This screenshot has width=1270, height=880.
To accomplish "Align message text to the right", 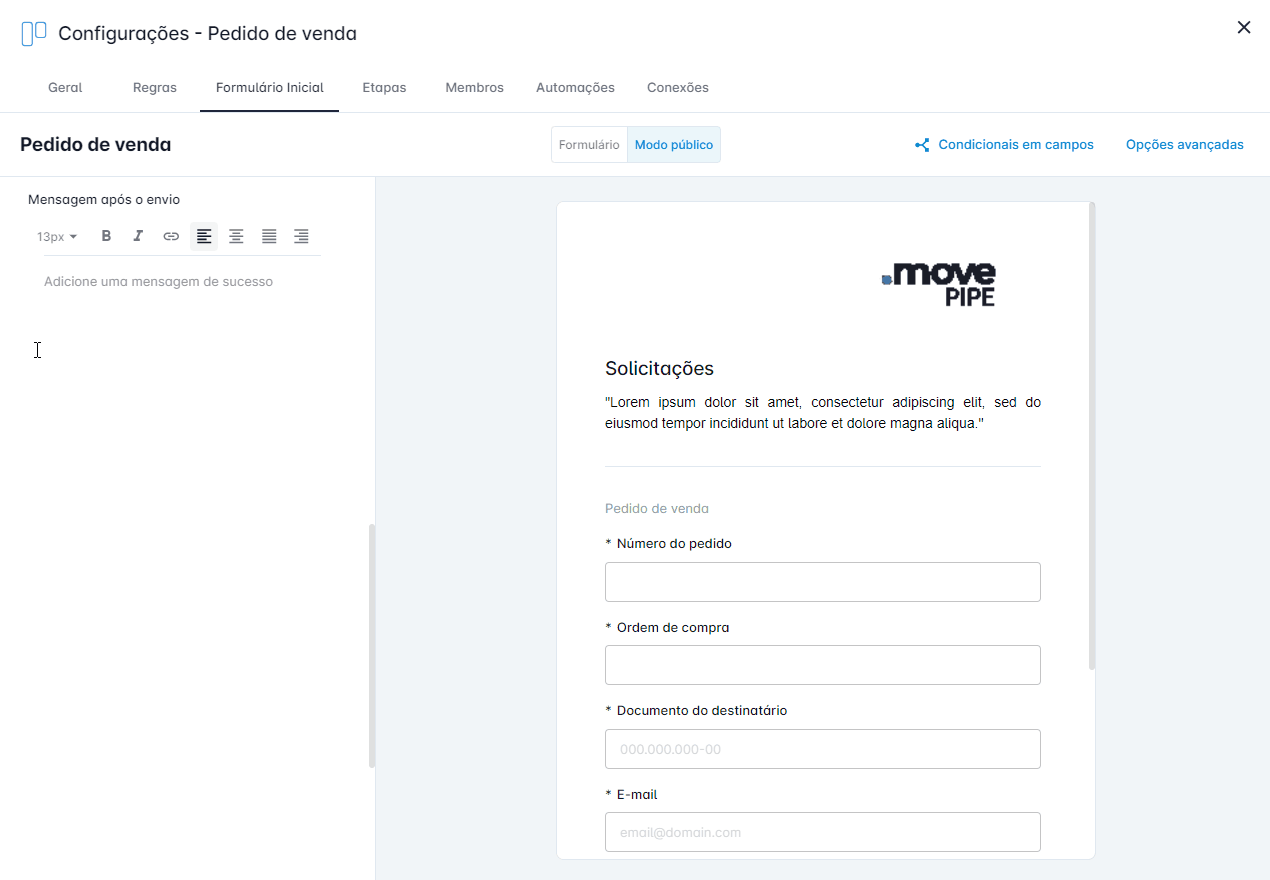I will [301, 236].
